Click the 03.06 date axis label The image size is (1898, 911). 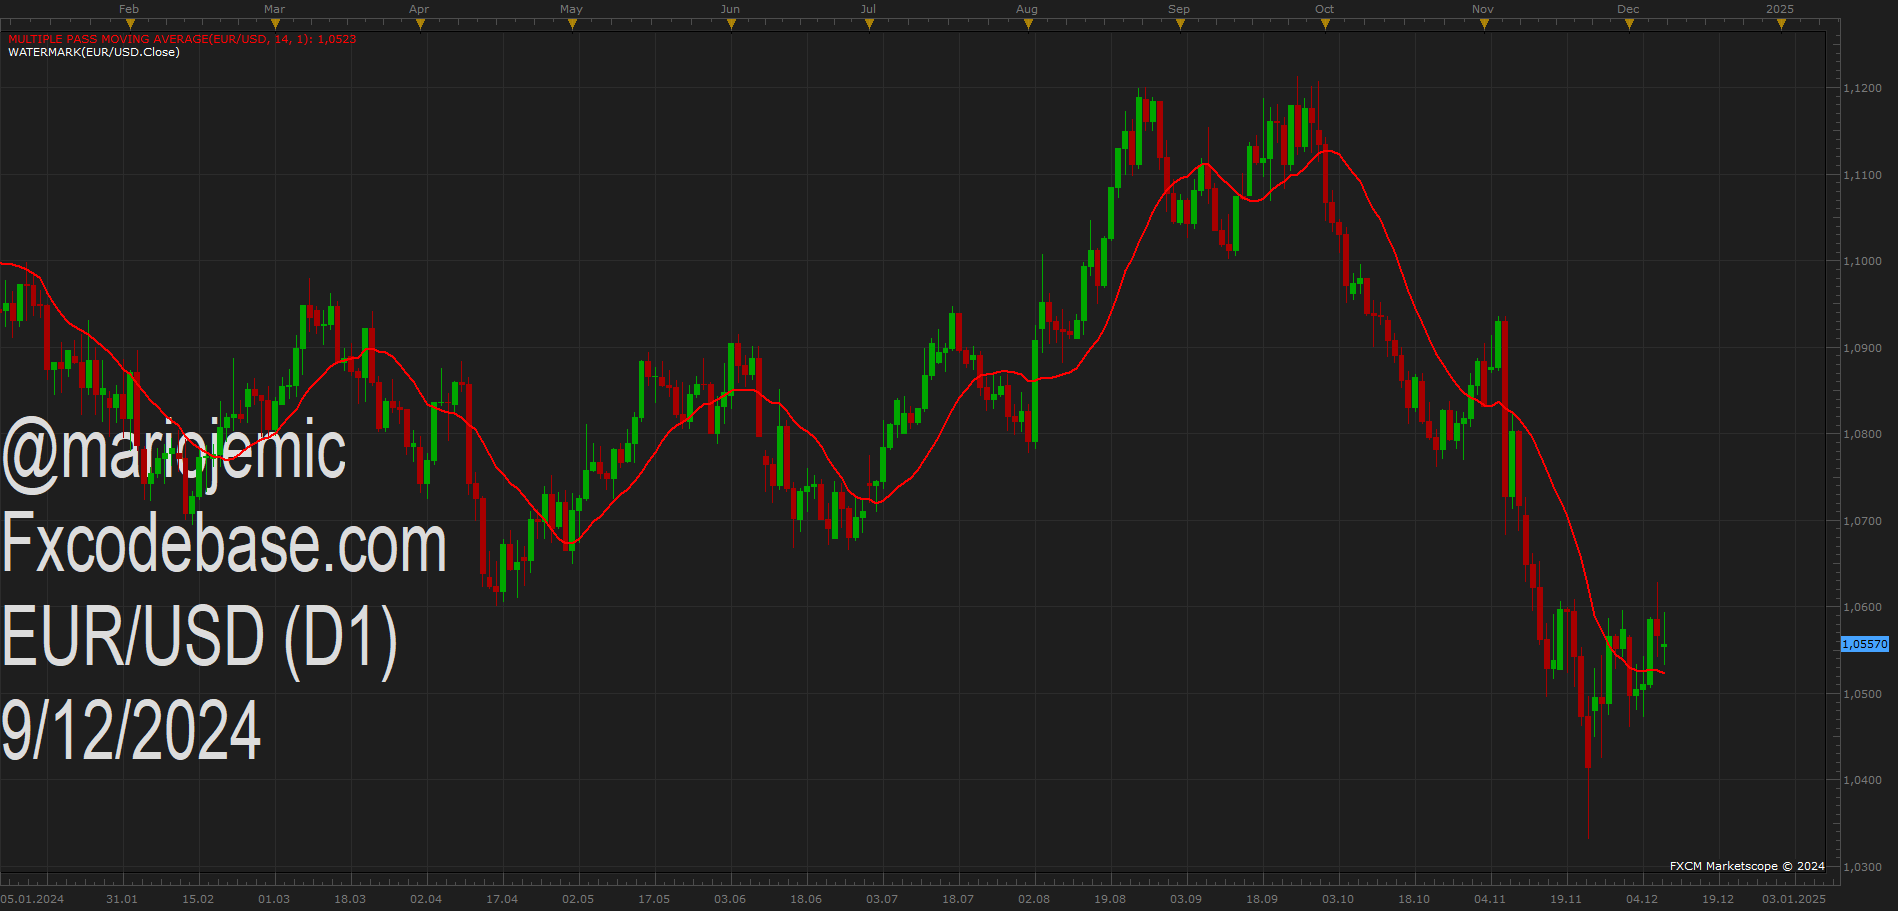[730, 899]
